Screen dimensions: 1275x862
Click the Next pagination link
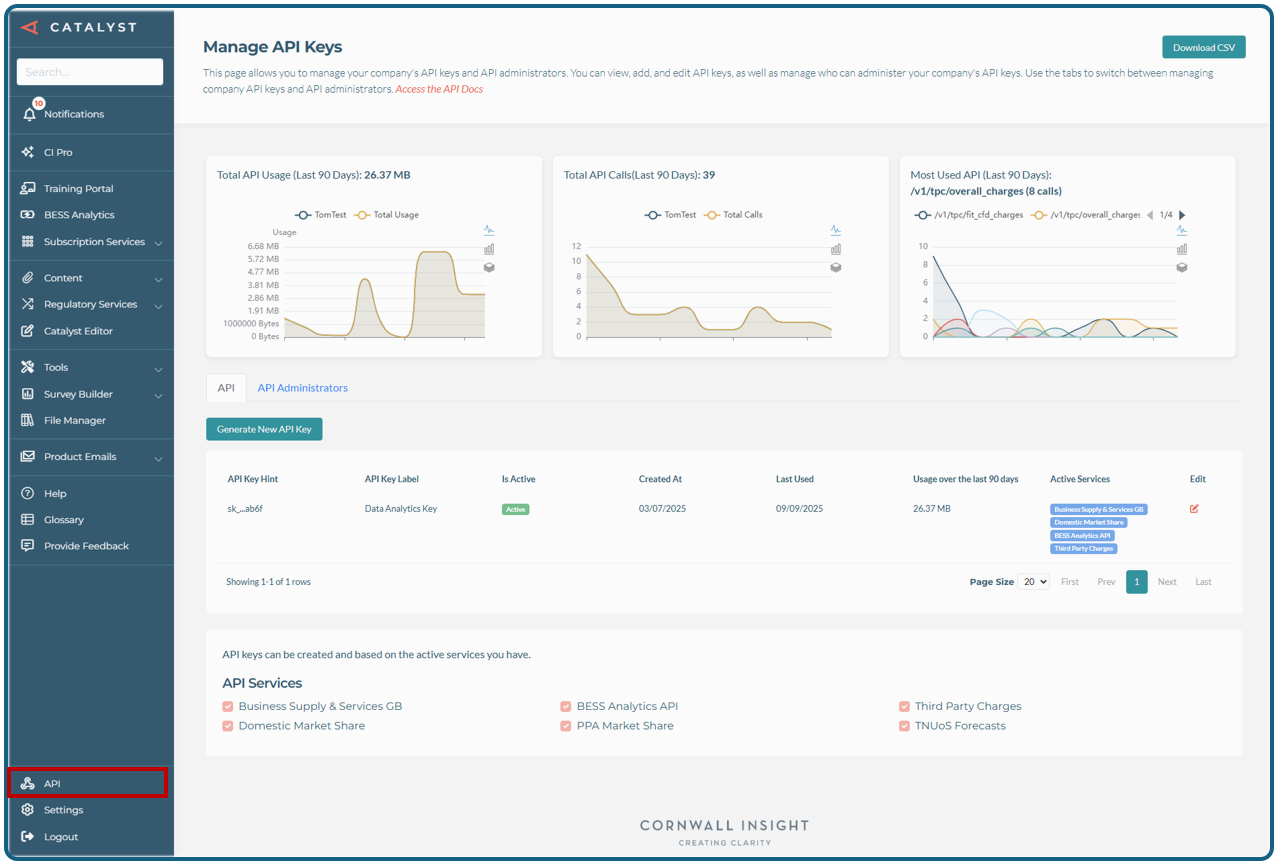pos(1167,581)
